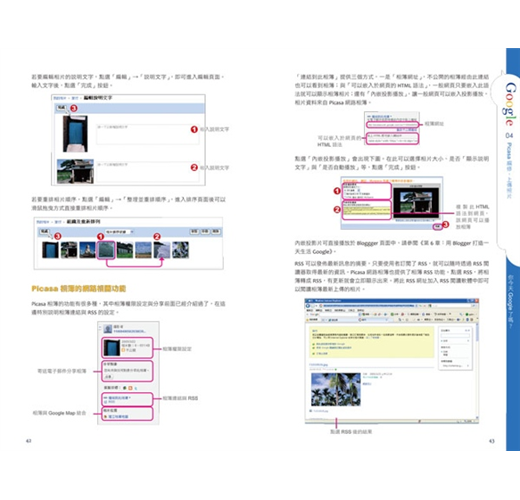The width and height of the screenshot is (520, 500).
Task: Click the album link and RSS entry
Action: point(127,399)
